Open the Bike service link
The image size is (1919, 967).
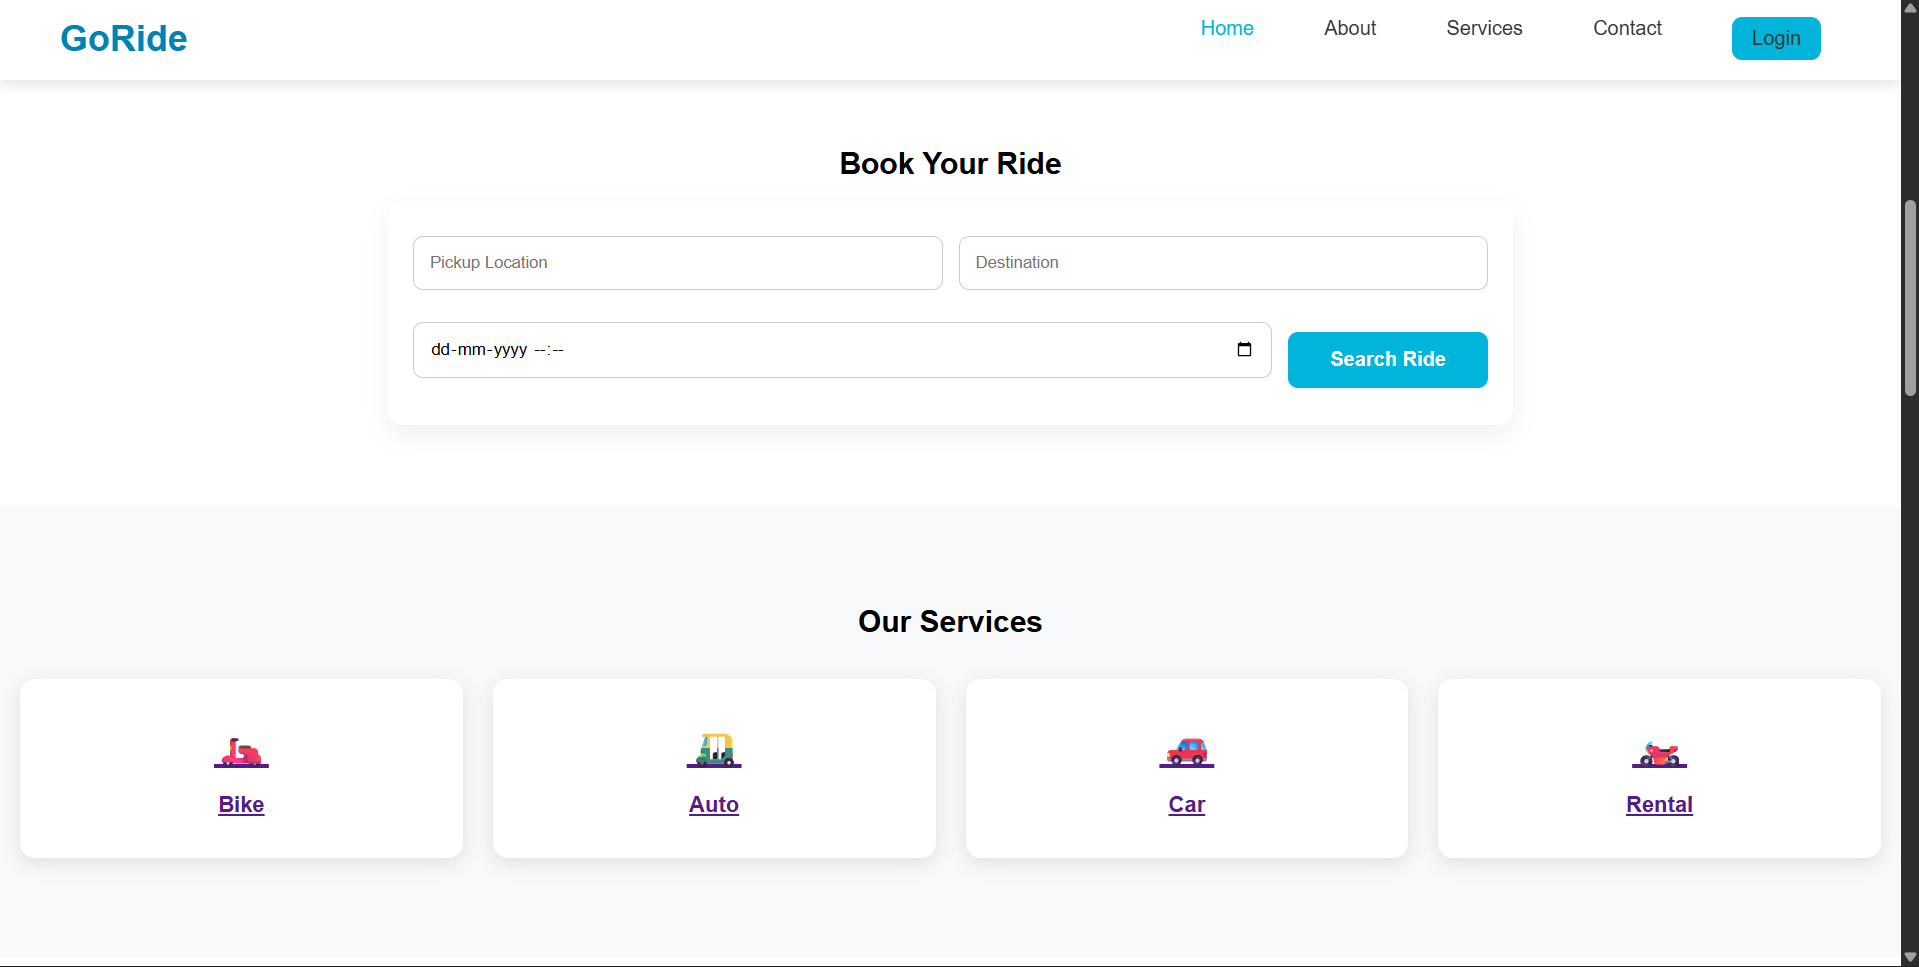tap(241, 804)
